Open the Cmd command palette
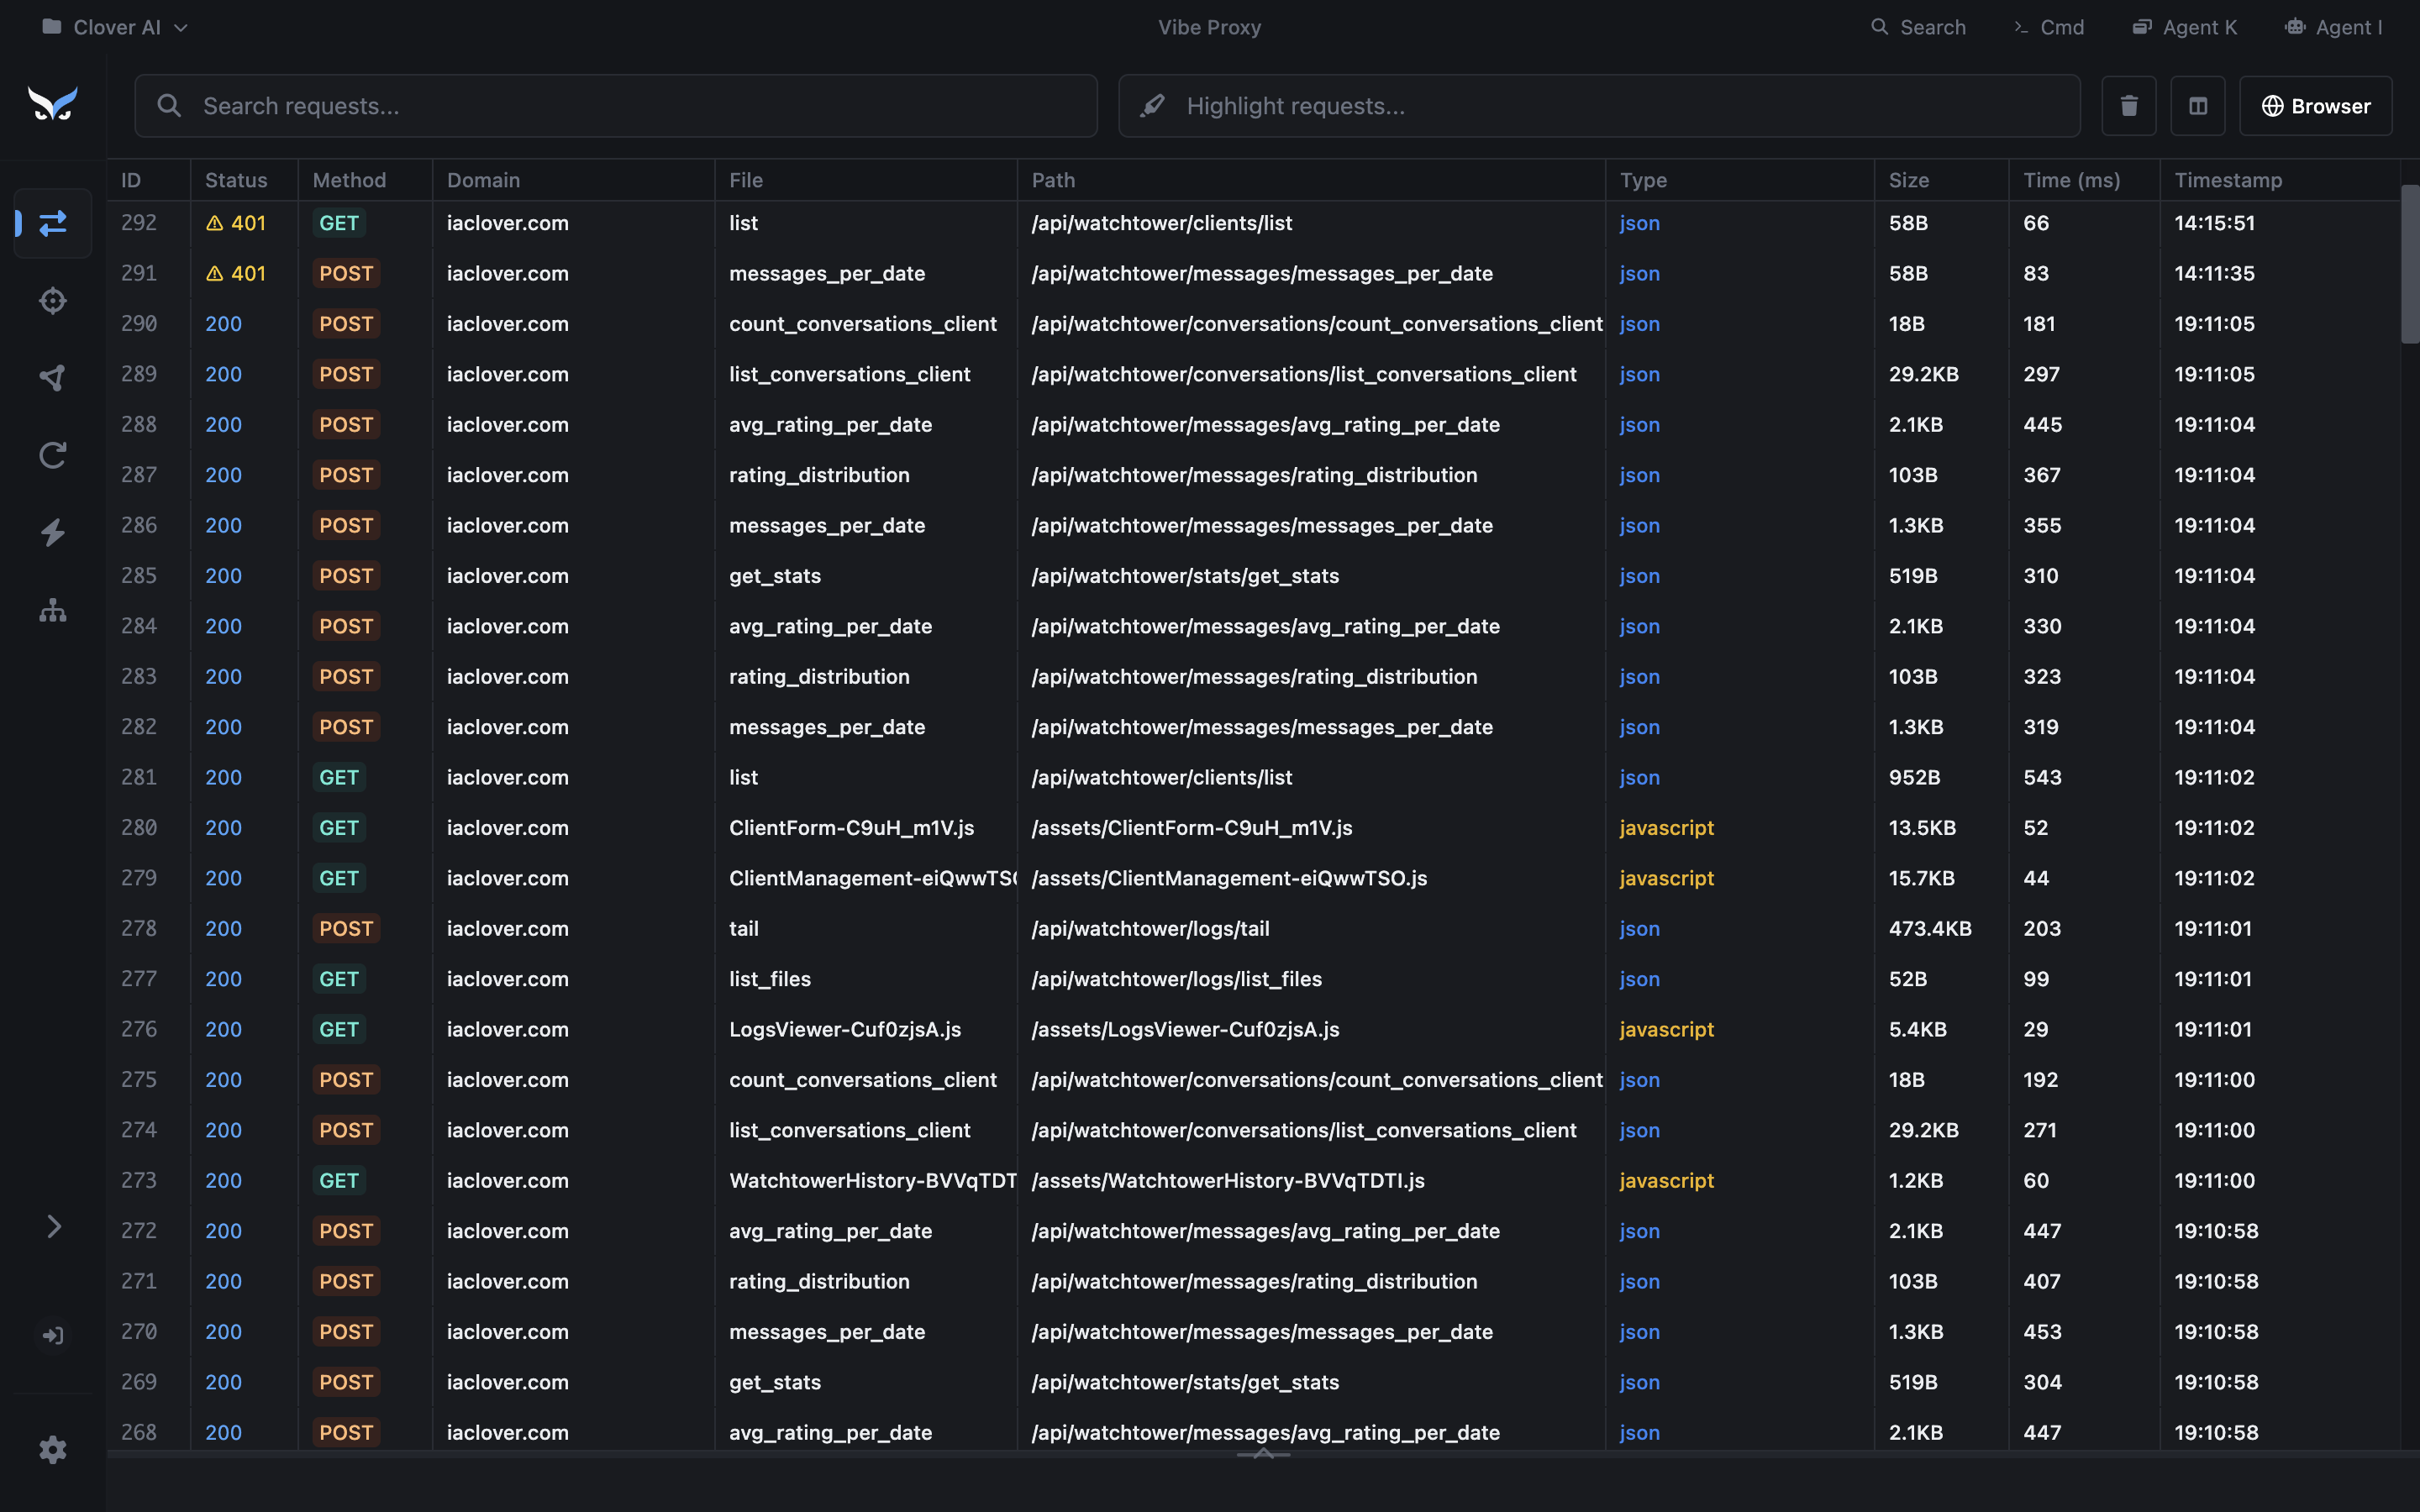 click(2049, 27)
